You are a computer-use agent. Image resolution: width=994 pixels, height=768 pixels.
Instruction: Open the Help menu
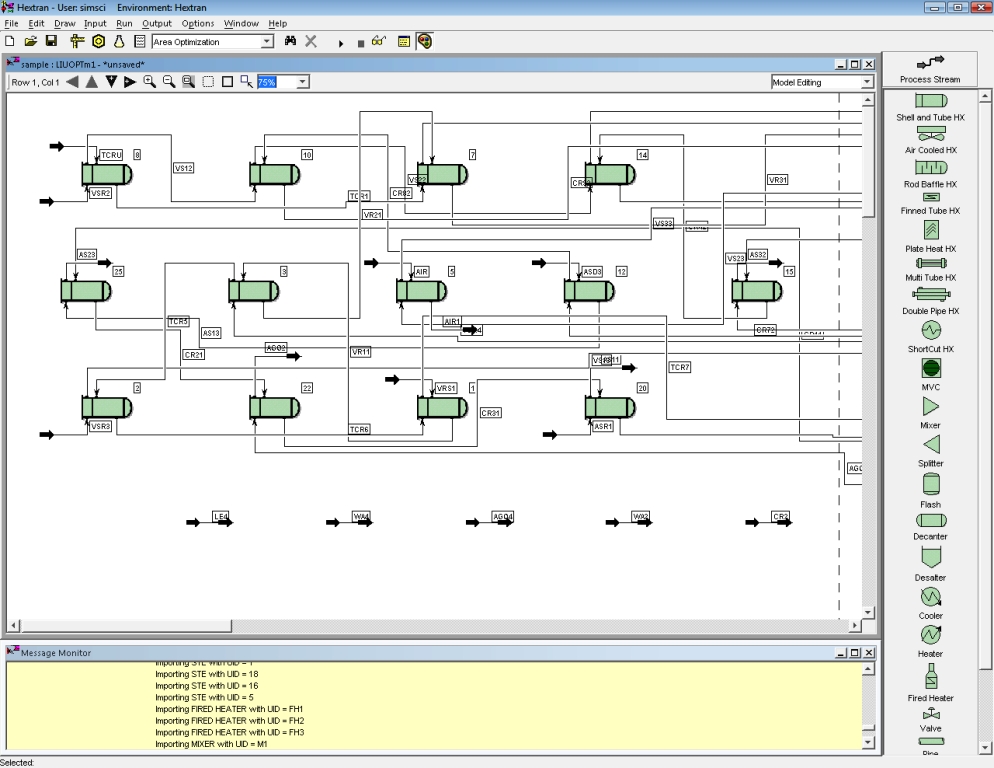coord(278,23)
